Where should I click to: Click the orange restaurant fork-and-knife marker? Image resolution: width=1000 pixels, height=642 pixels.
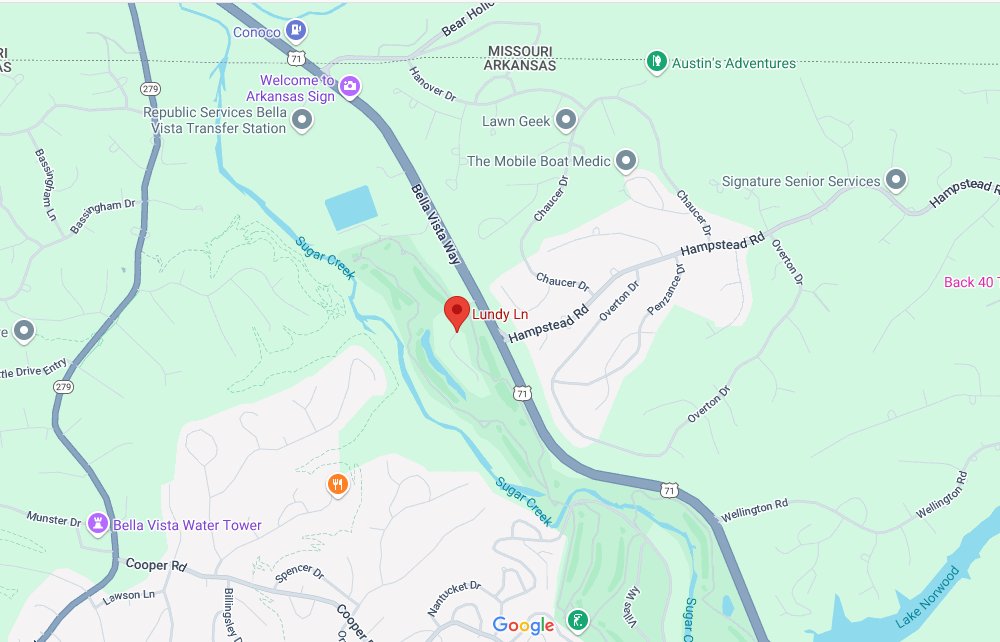pyautogui.click(x=337, y=485)
